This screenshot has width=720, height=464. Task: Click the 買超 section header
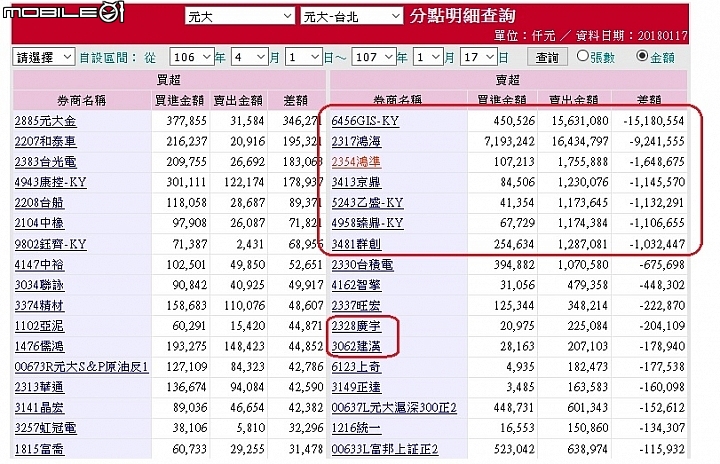coord(169,80)
